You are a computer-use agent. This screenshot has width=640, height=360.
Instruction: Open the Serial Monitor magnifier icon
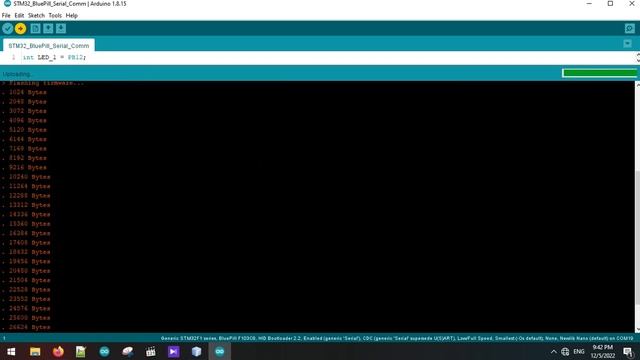[629, 29]
